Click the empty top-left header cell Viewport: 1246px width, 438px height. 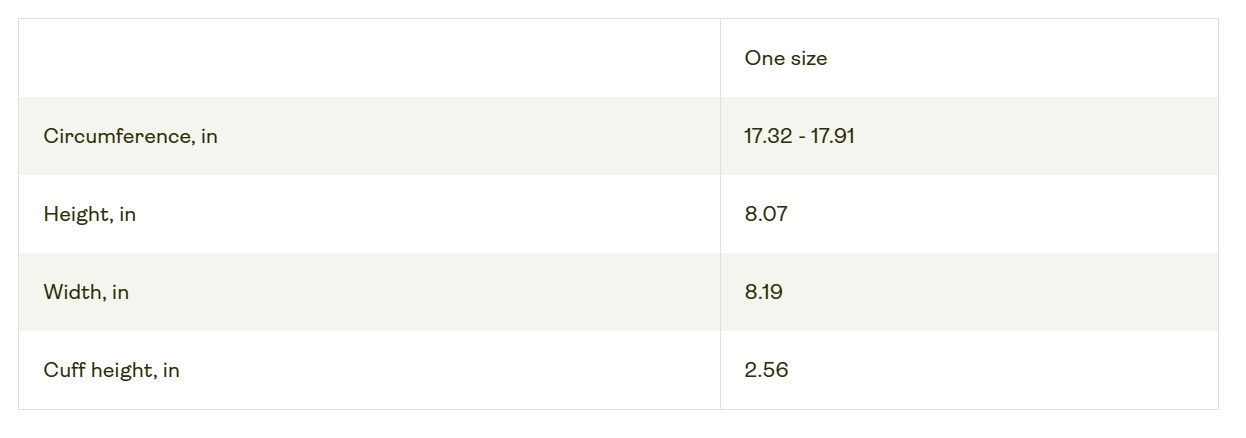pyautogui.click(x=369, y=58)
